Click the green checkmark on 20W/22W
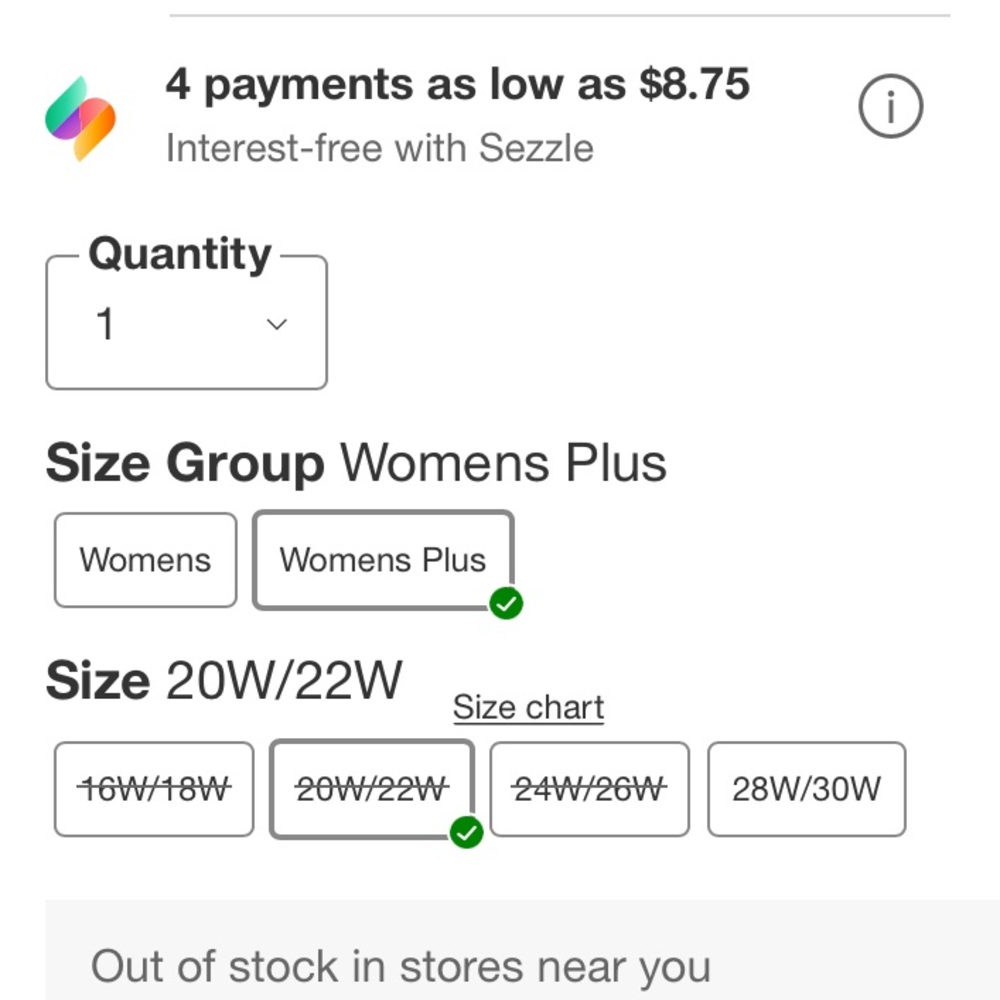 tap(466, 832)
